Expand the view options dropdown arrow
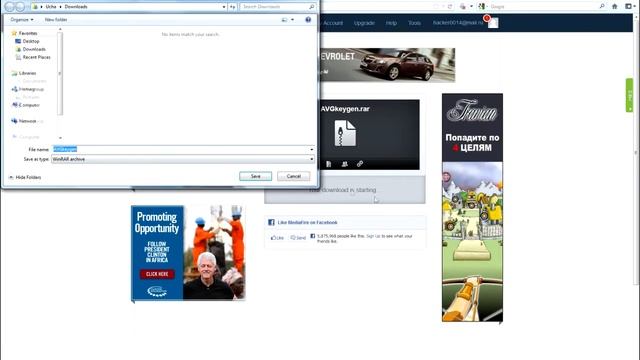640x360 pixels. tap(292, 20)
